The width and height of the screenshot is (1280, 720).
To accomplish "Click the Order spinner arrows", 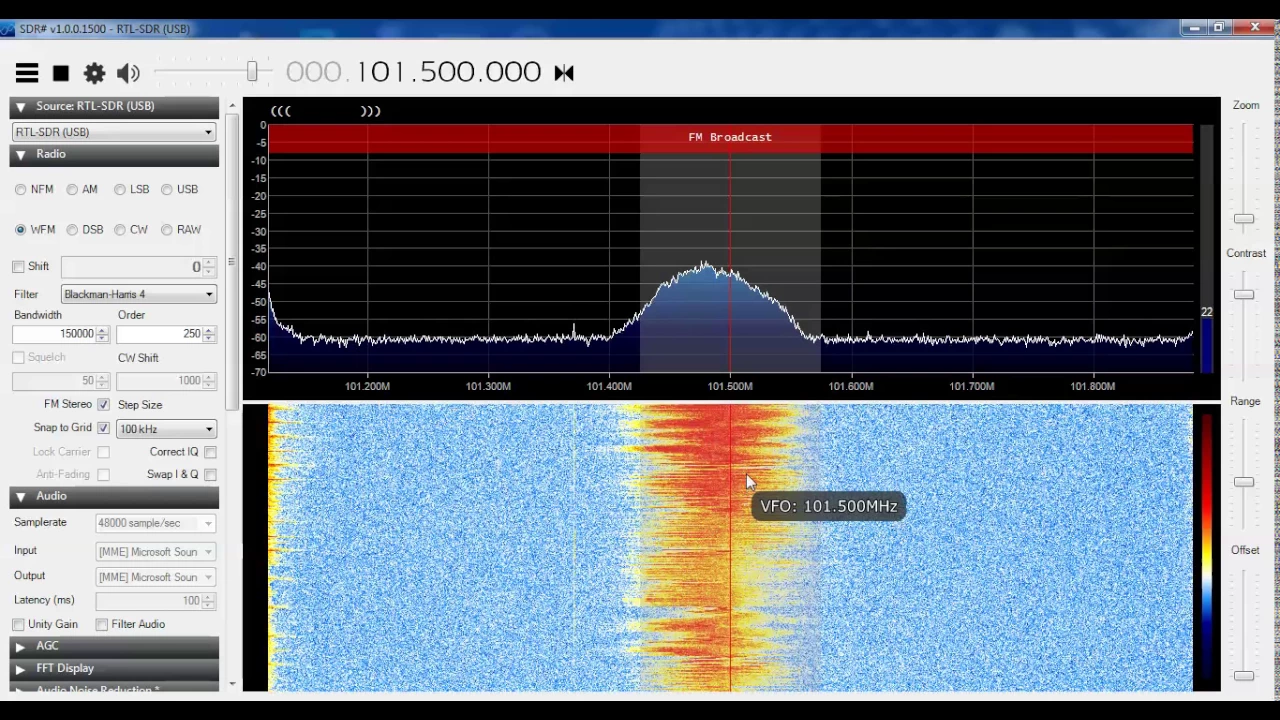I will click(x=209, y=334).
